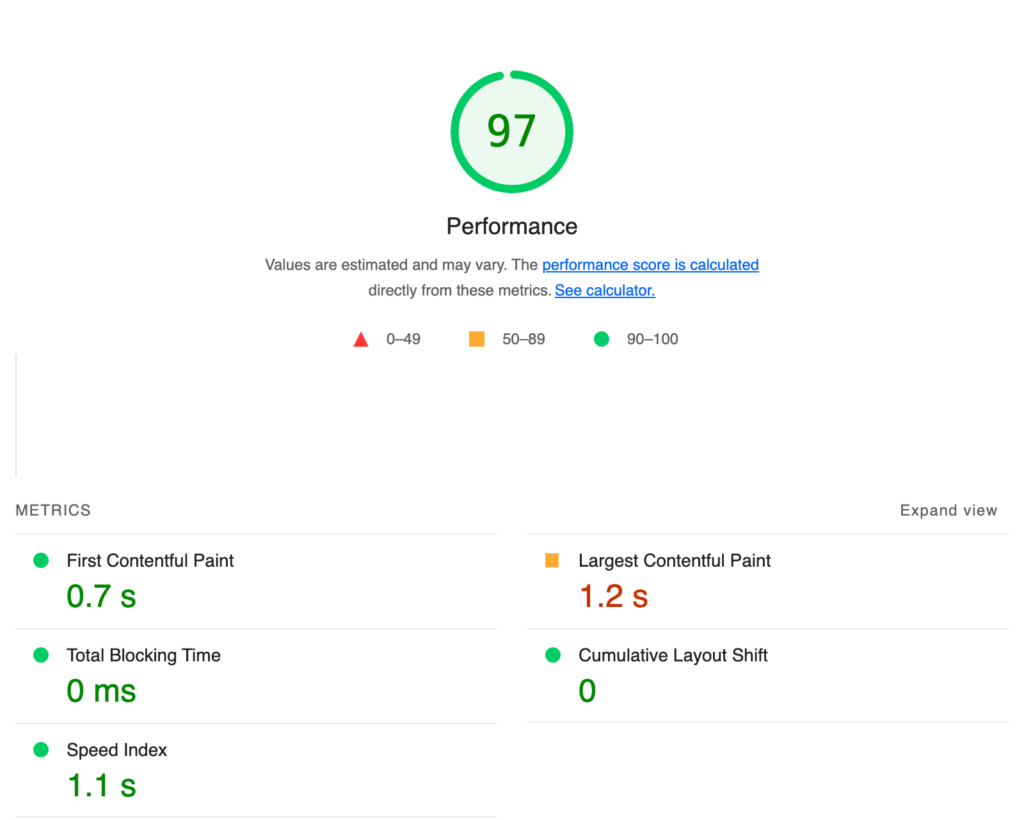Open the performance score is calculated link
This screenshot has height=820, width=1024.
pos(650,264)
